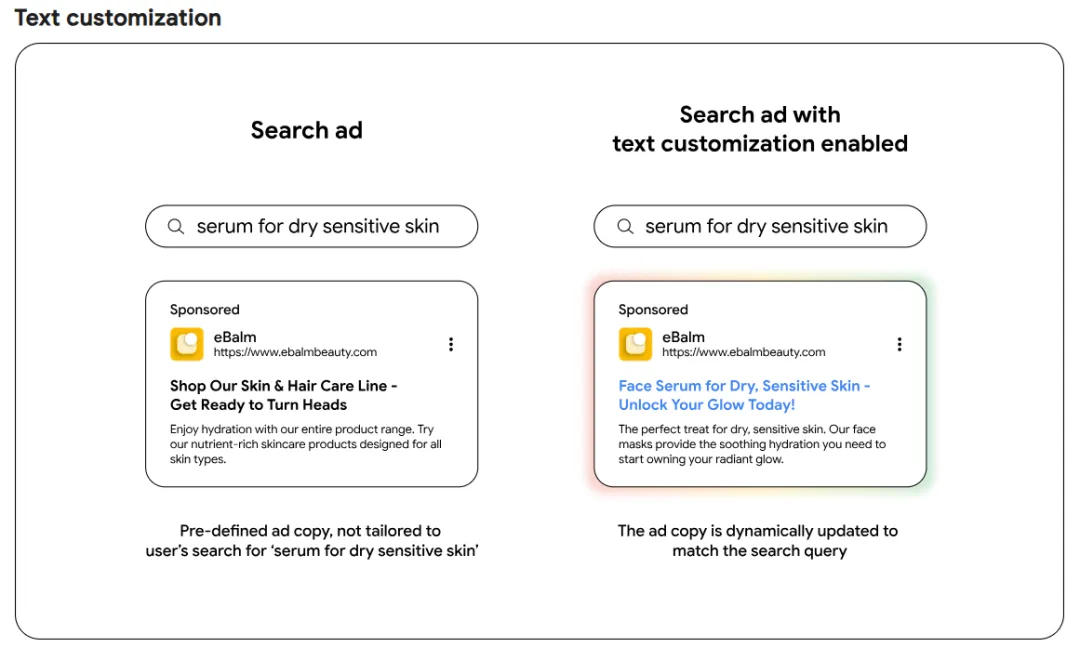Select the 'The perfect treat for dry, sensitive skin' description
Viewport: 1080px width, 647px height.
752,444
